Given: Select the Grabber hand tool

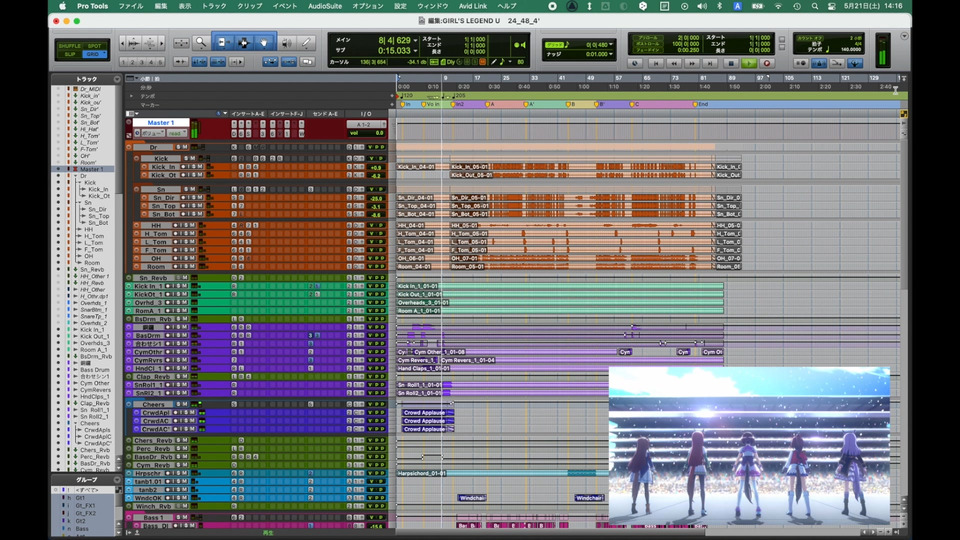Looking at the screenshot, I should pos(264,43).
